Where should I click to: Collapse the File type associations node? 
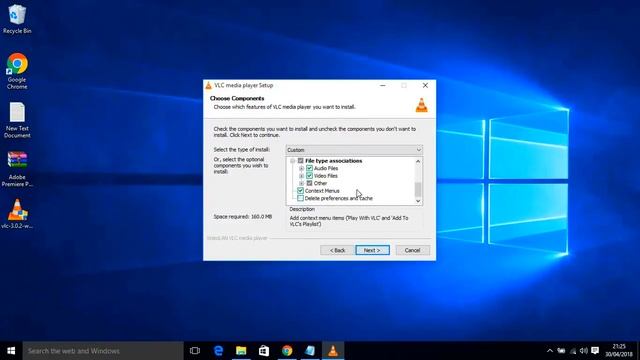pos(293,161)
